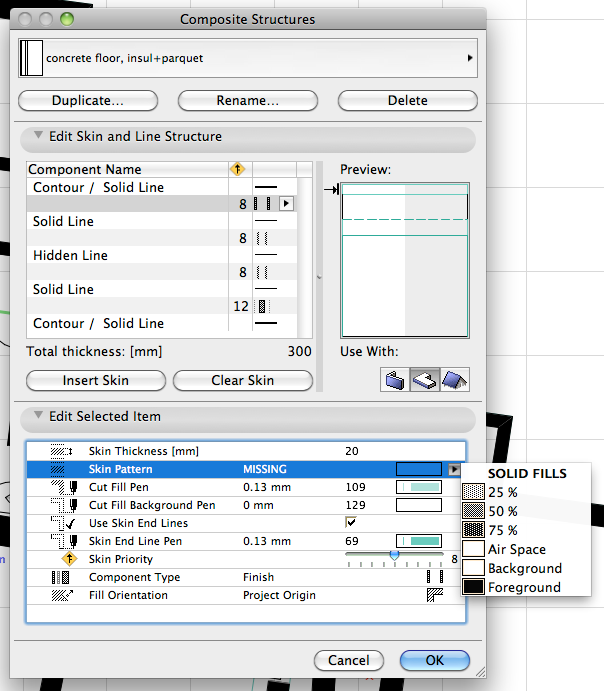
Task: Open the Skin Pattern arrow popup
Action: [454, 469]
